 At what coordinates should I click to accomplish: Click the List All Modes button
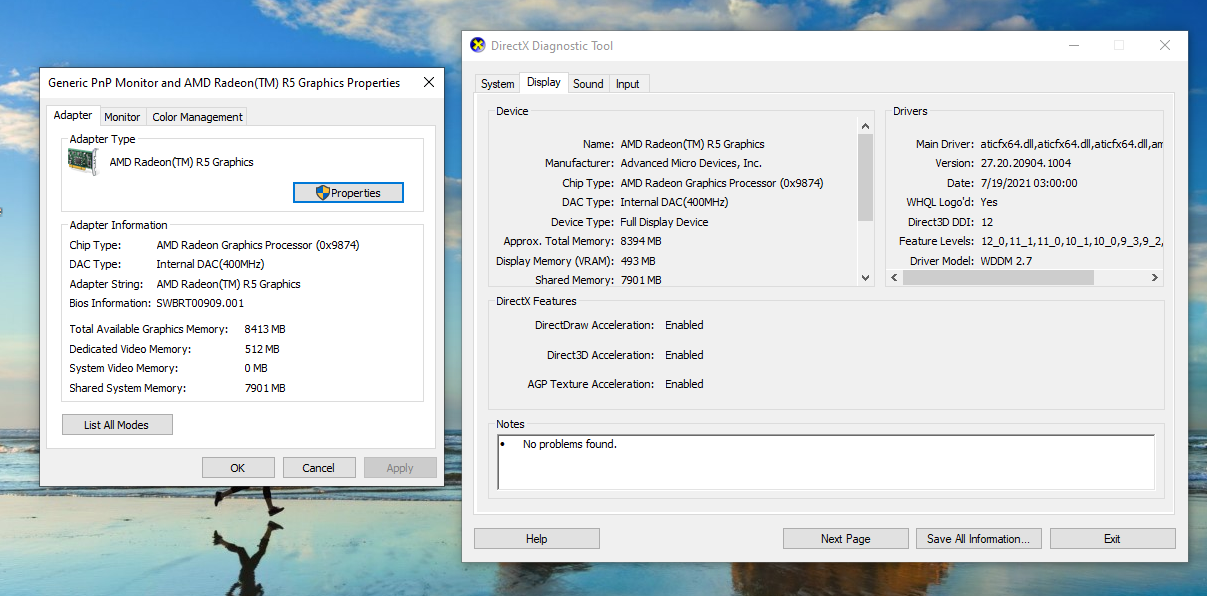coord(117,425)
